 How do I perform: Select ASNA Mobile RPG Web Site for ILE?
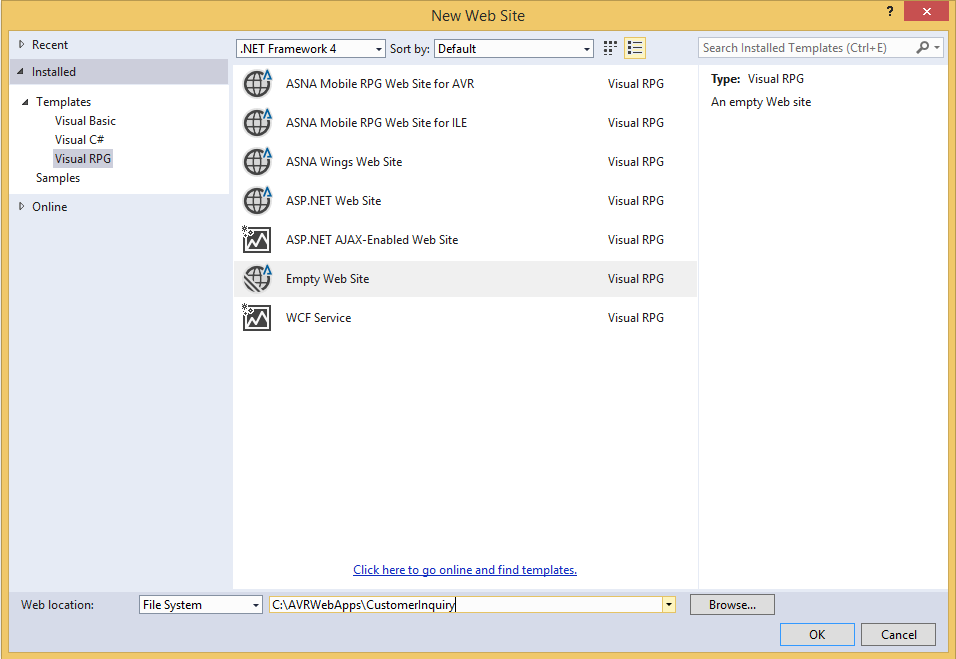(x=376, y=123)
